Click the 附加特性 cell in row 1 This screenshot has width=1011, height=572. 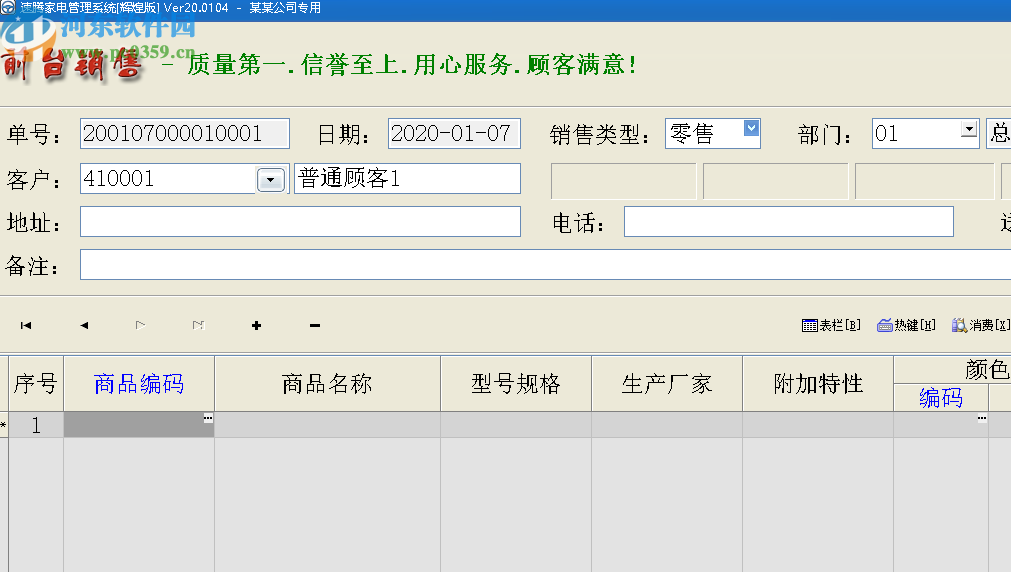818,425
